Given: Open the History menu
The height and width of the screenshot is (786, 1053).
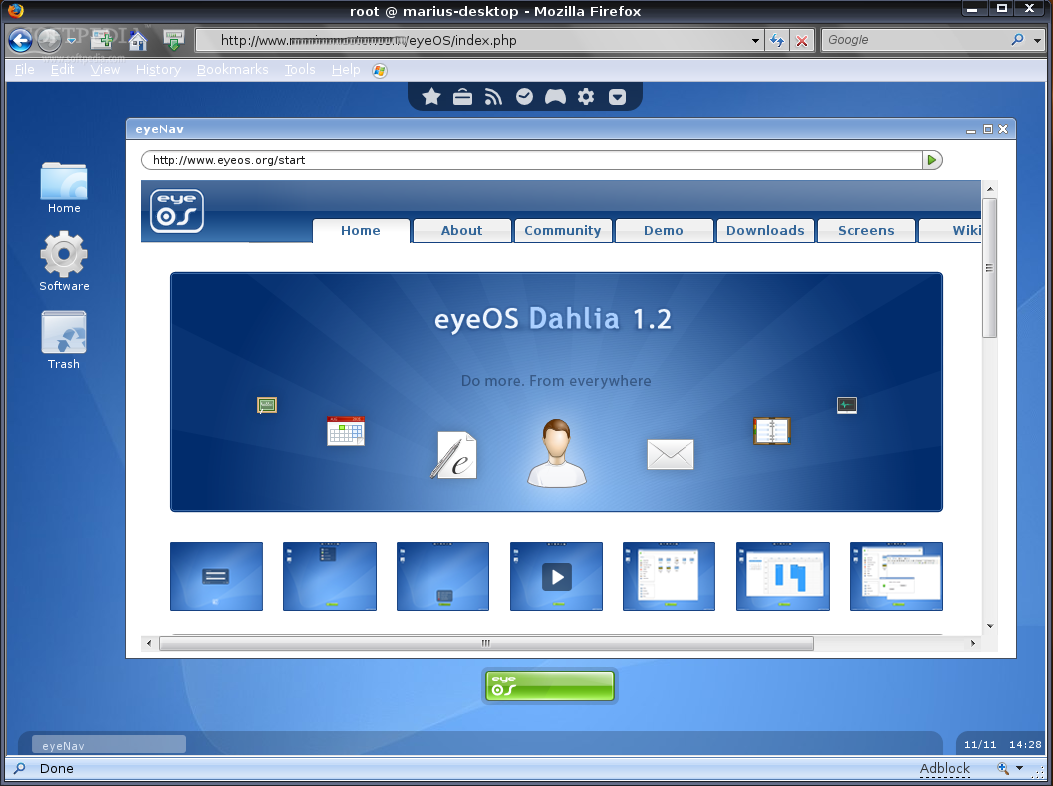Looking at the screenshot, I should click(158, 70).
